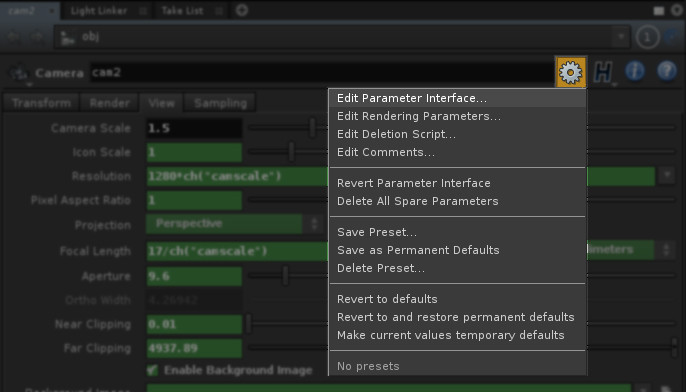This screenshot has width=686, height=392.
Task: Switch to the Transform tab
Action: tap(41, 103)
